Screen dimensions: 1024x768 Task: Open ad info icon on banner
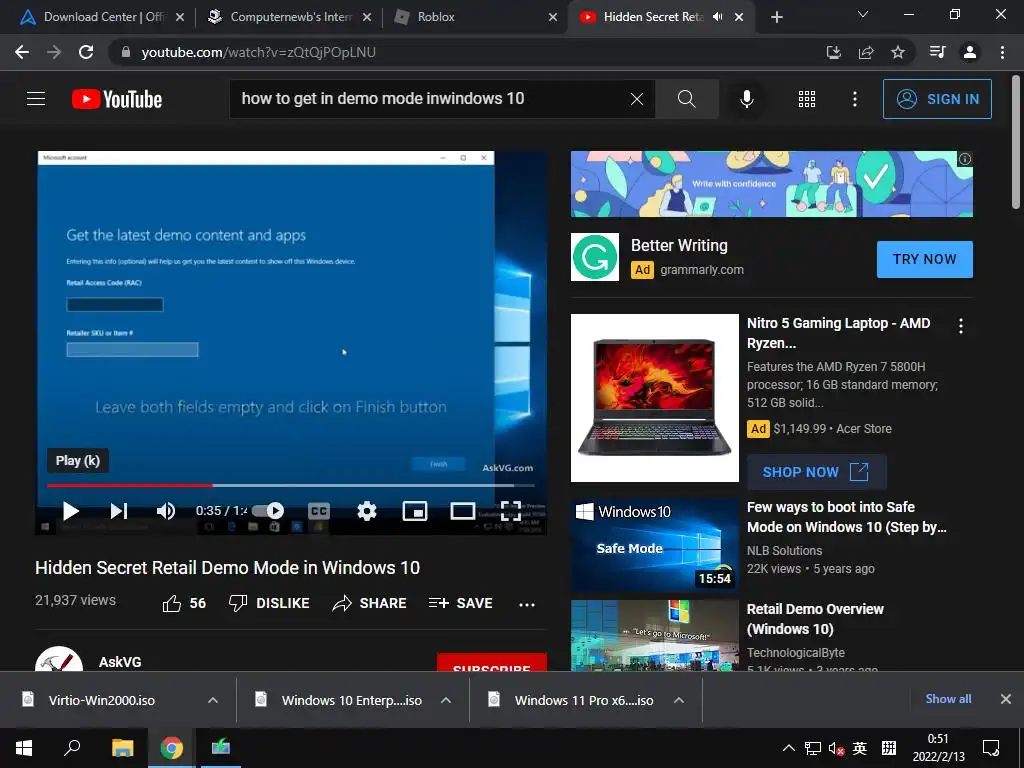pos(965,159)
